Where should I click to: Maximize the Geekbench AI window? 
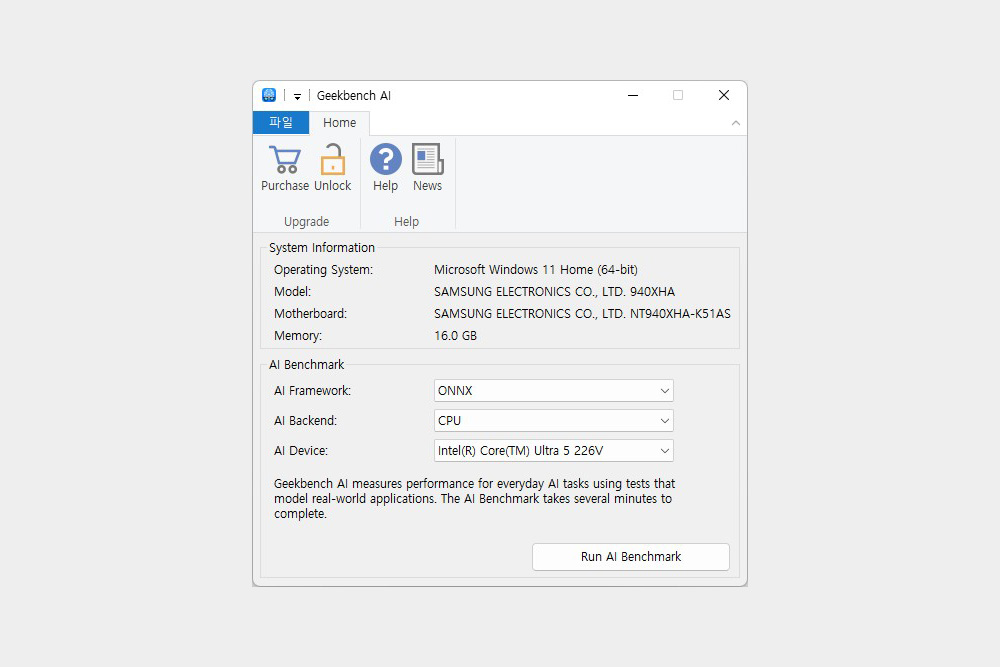point(678,95)
